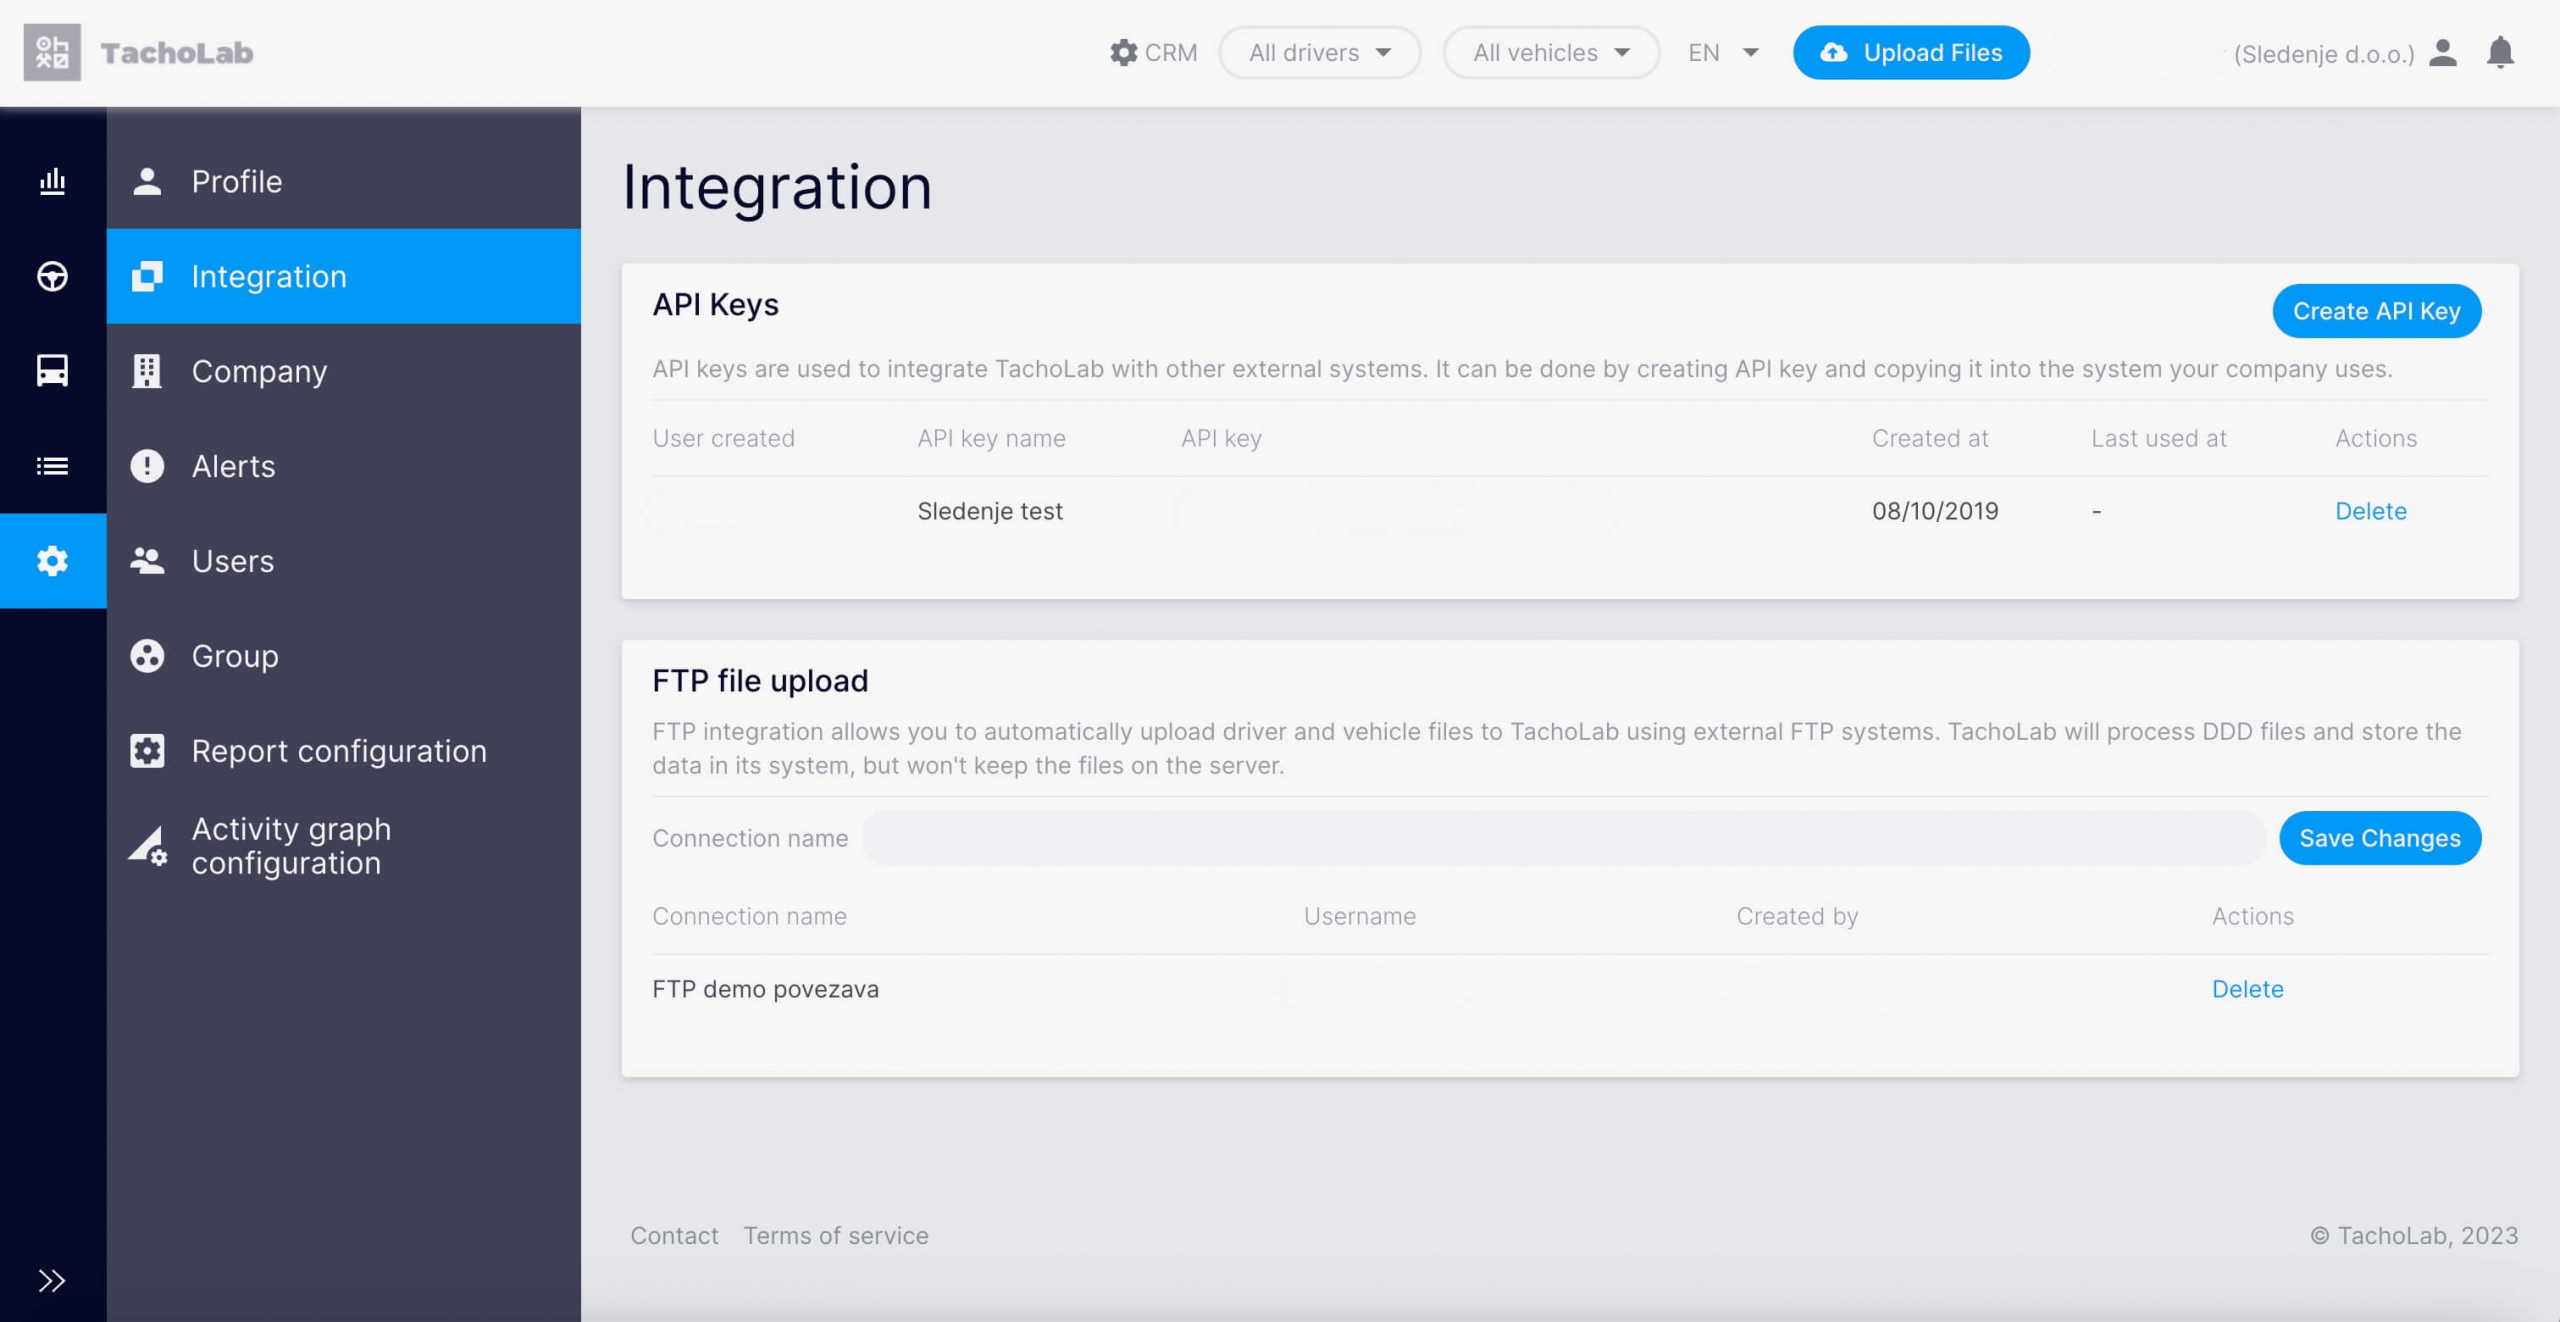Delete the Sledenje test API key
Screen dimensions: 2560x1322
[2370, 511]
